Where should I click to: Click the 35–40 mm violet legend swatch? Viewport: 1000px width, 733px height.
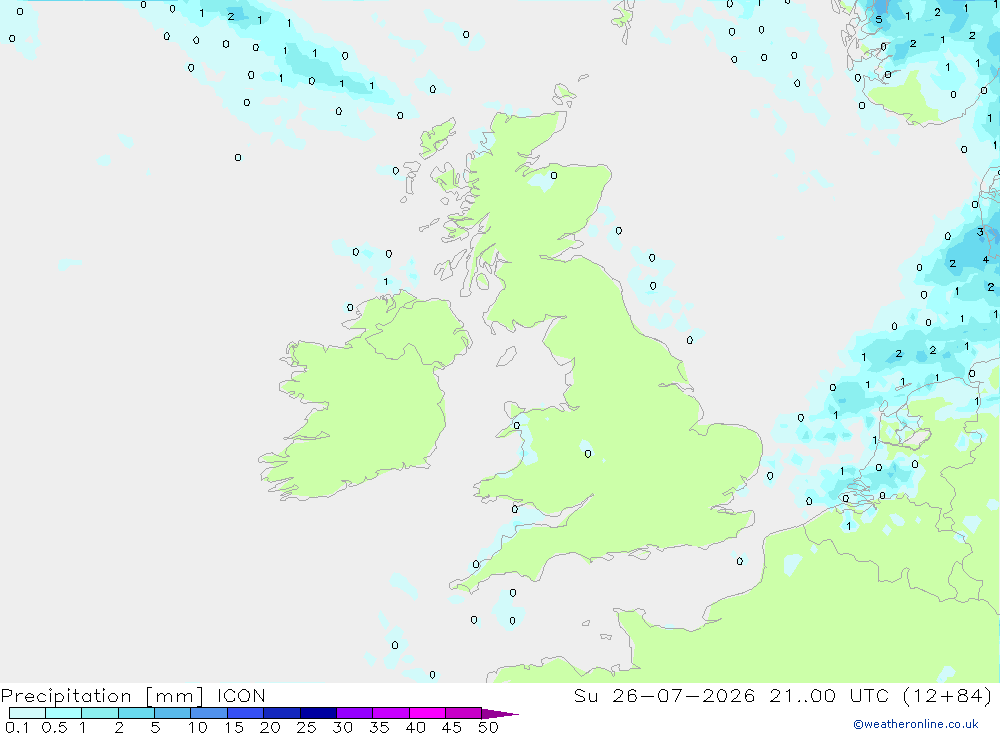click(390, 713)
